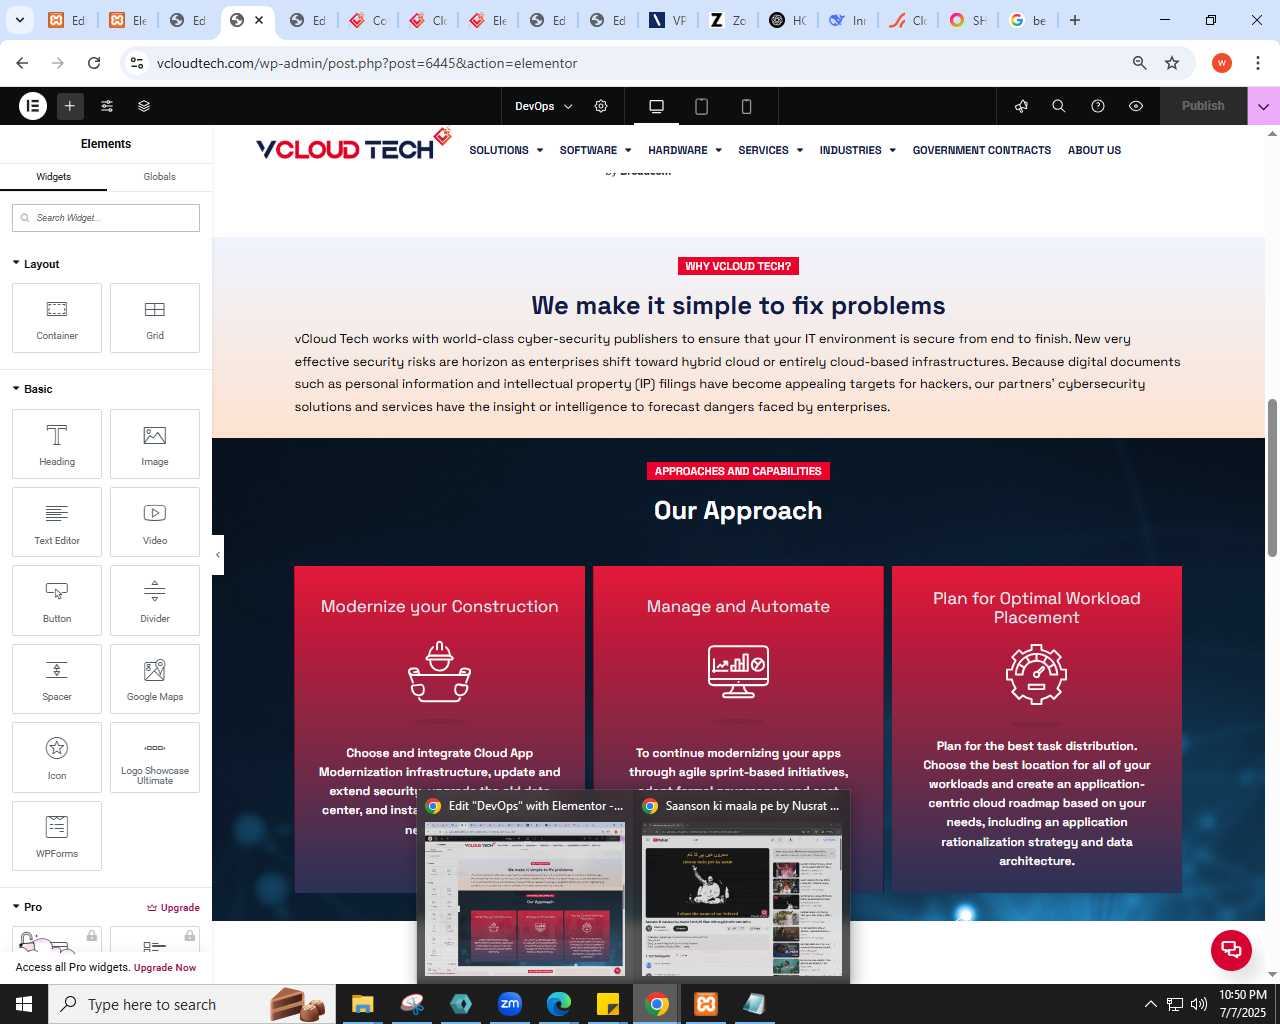
Task: Switch to the Globals tab
Action: (159, 177)
